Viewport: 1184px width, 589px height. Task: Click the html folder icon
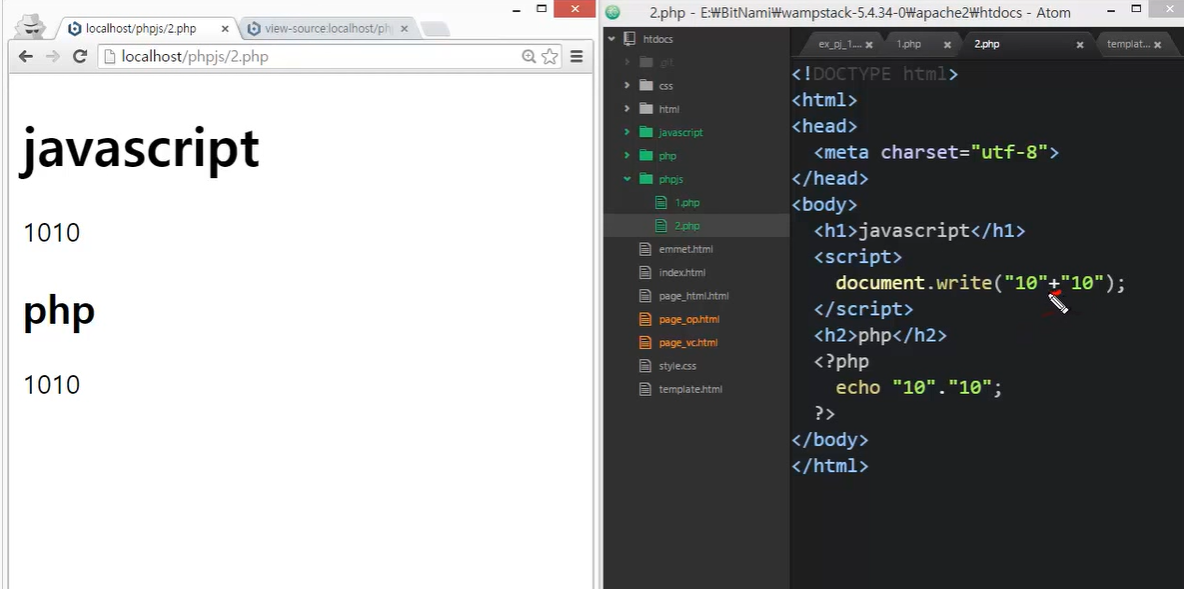click(x=646, y=109)
